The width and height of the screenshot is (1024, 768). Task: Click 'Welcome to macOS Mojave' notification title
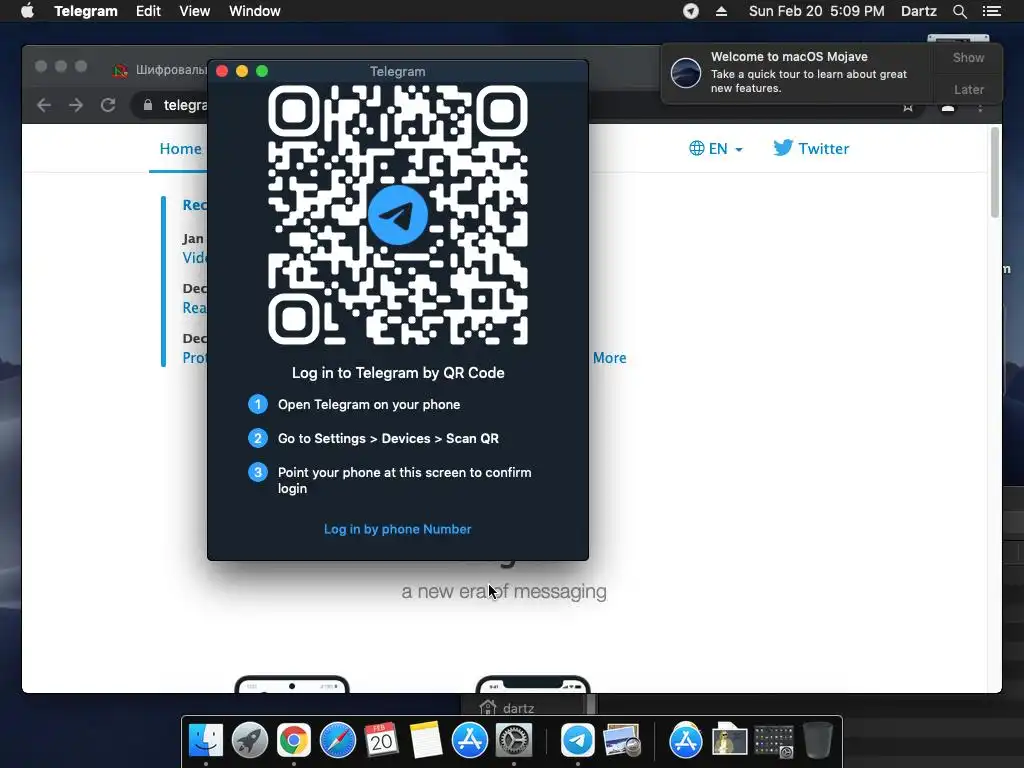click(789, 57)
